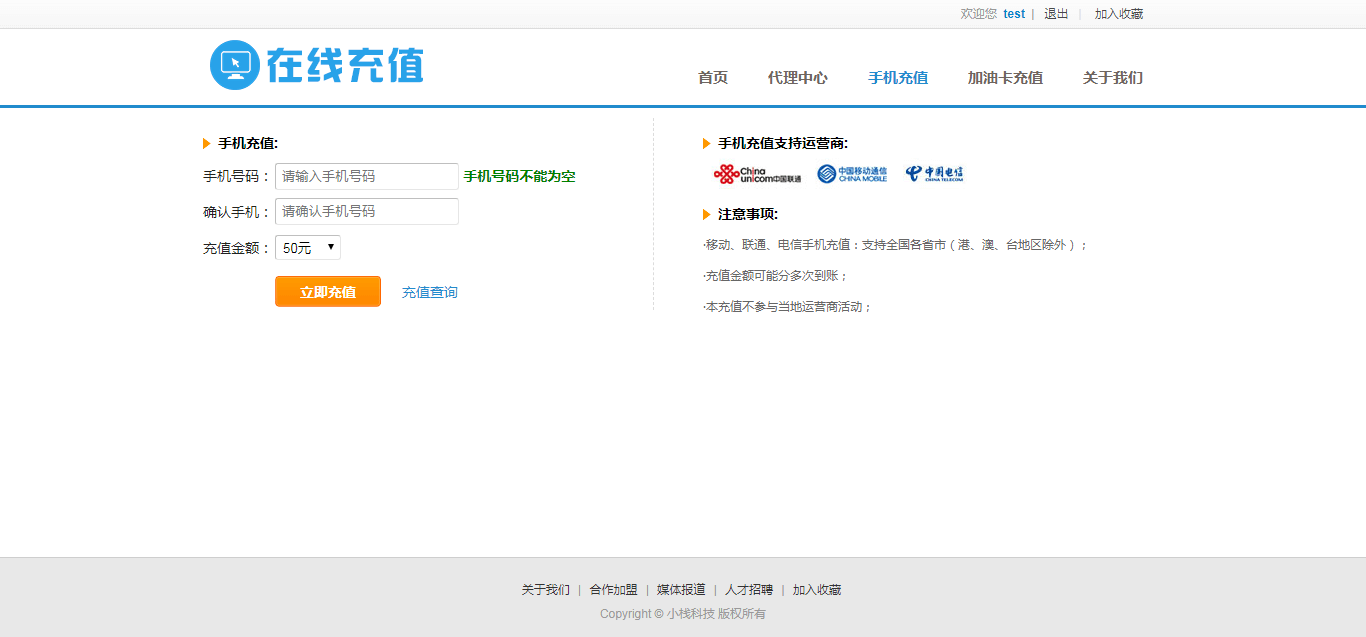The height and width of the screenshot is (637, 1366).
Task: Open 关于我们 in the top navigation
Action: click(x=1112, y=78)
